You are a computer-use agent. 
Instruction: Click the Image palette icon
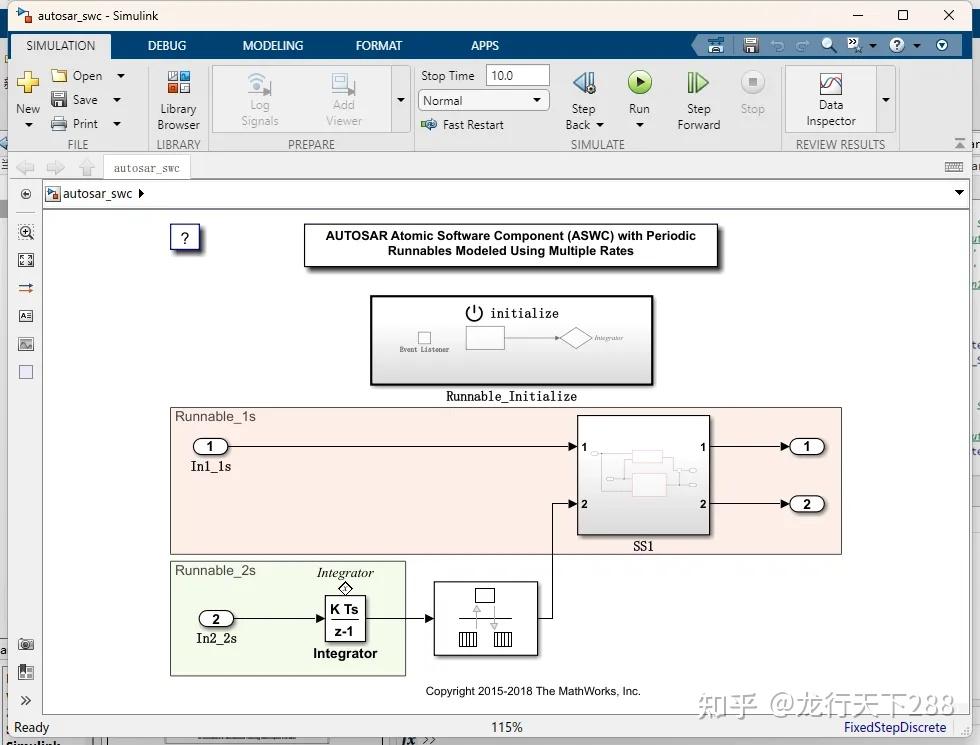pyautogui.click(x=26, y=344)
